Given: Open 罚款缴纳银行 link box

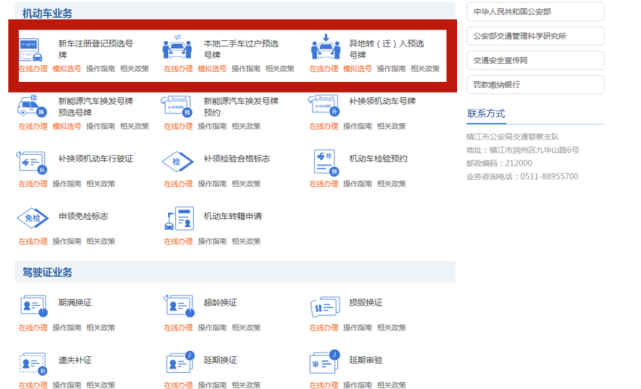Looking at the screenshot, I should pyautogui.click(x=535, y=85).
